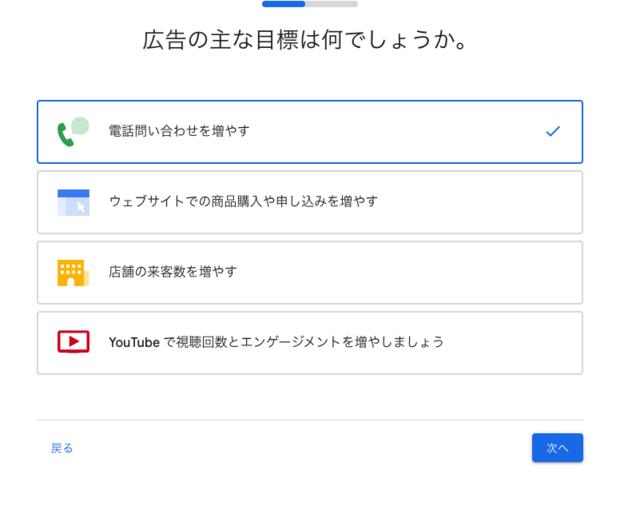
Task: Click the blue checkmark on selected option
Action: (553, 131)
